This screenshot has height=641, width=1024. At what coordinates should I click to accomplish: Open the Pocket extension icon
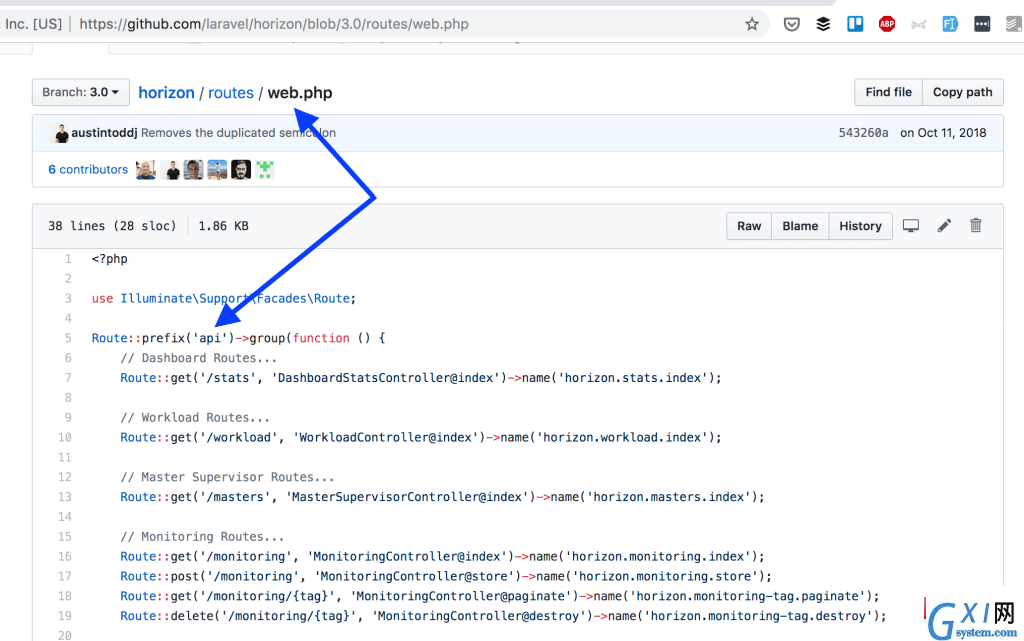[x=792, y=24]
